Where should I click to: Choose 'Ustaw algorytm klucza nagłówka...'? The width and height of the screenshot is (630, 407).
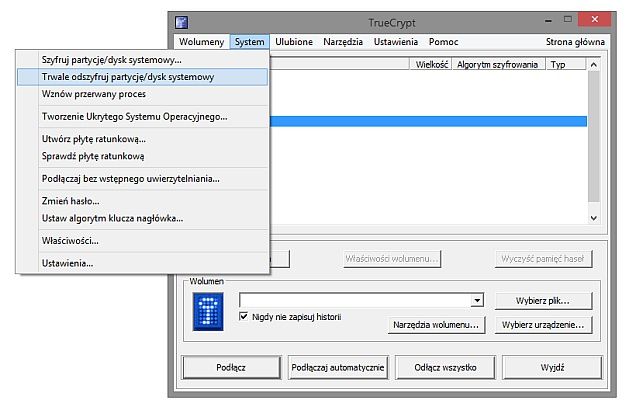click(x=142, y=218)
